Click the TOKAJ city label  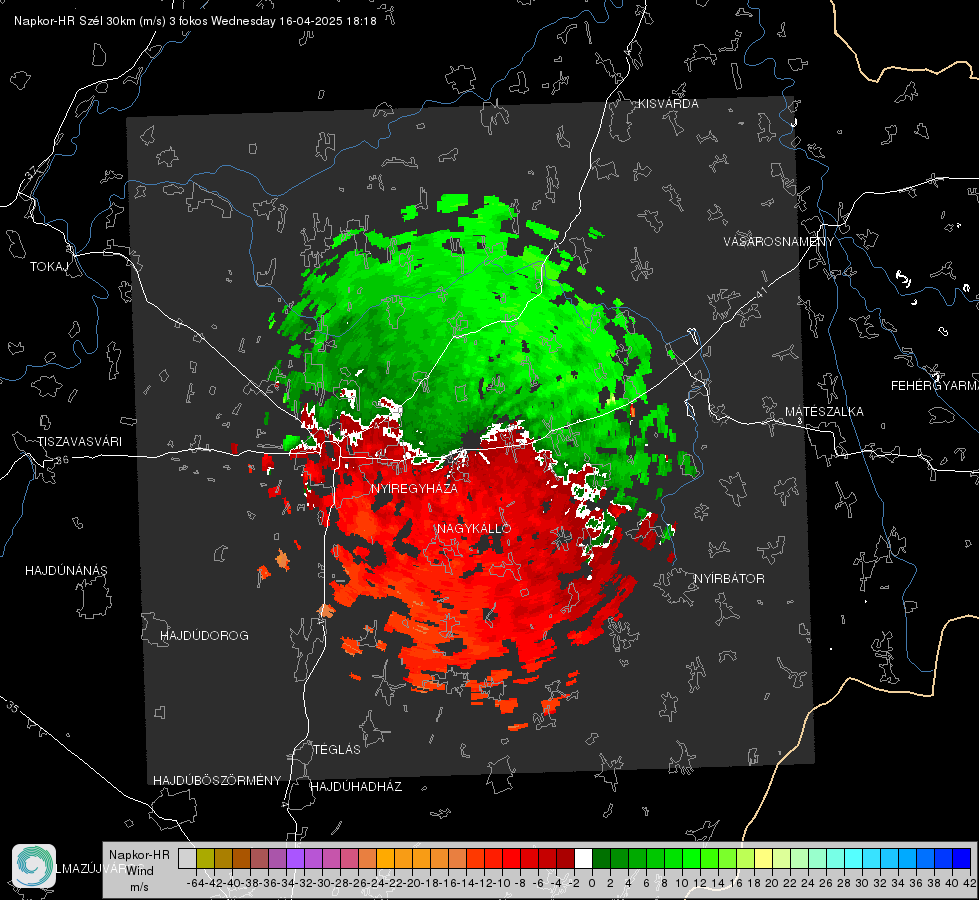pyautogui.click(x=49, y=267)
